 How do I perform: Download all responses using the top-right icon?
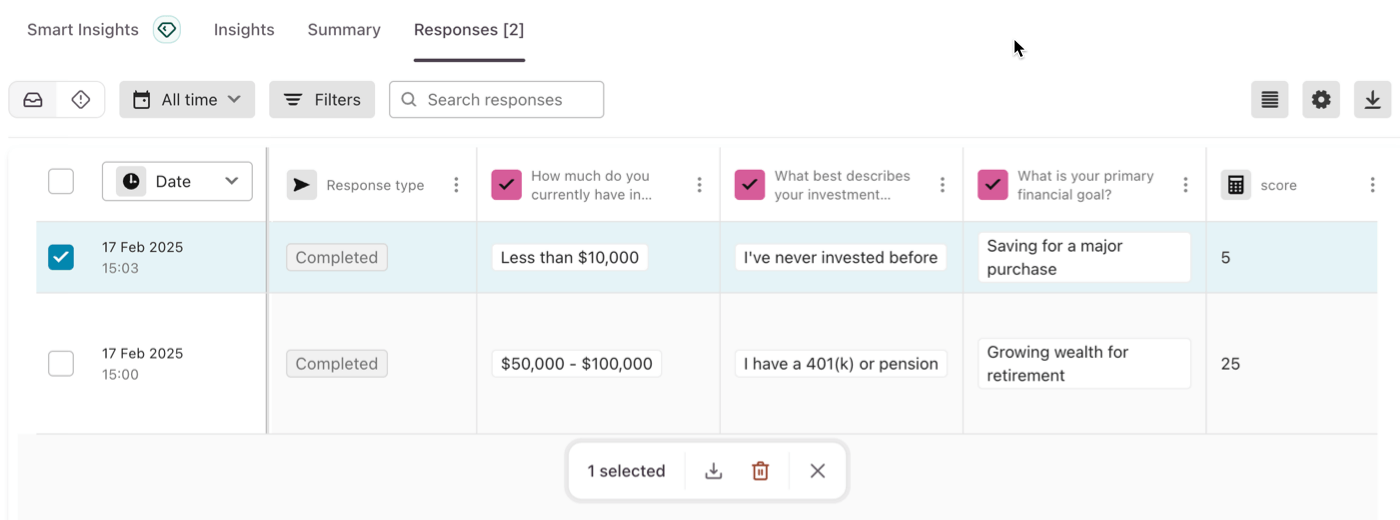tap(1373, 100)
